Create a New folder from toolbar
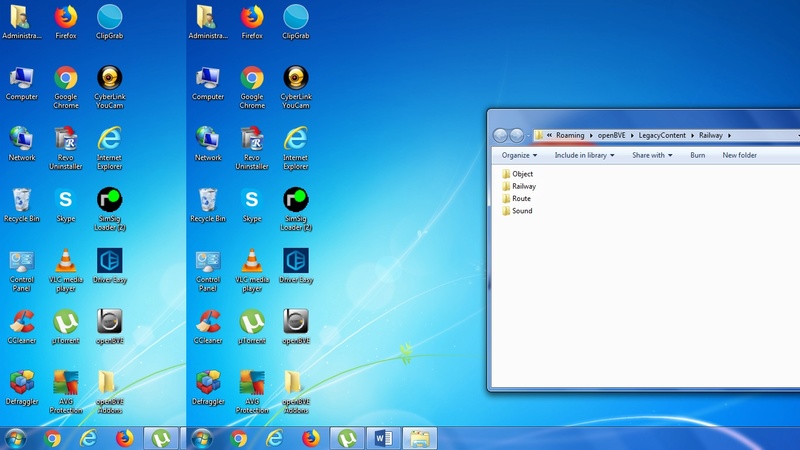Screen dimensions: 800x450 [x=739, y=155]
